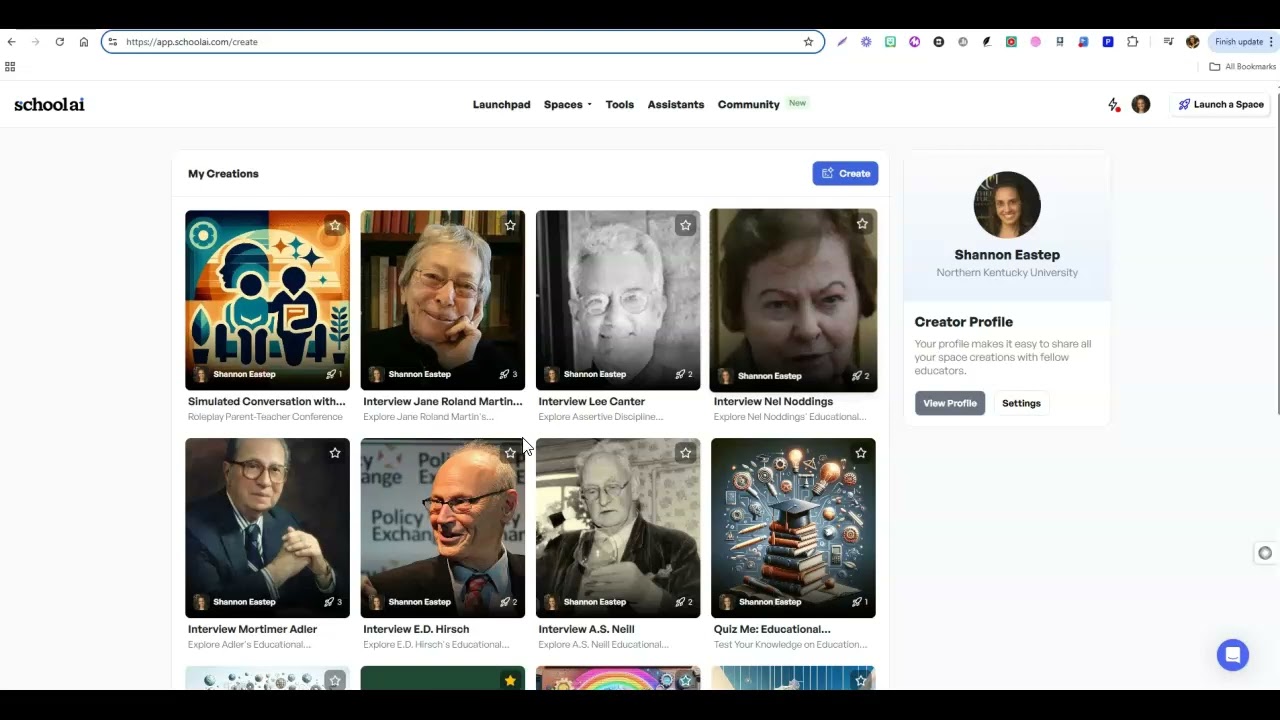Star the Quiz Me: Educational card
The width and height of the screenshot is (1280, 720).
click(861, 453)
